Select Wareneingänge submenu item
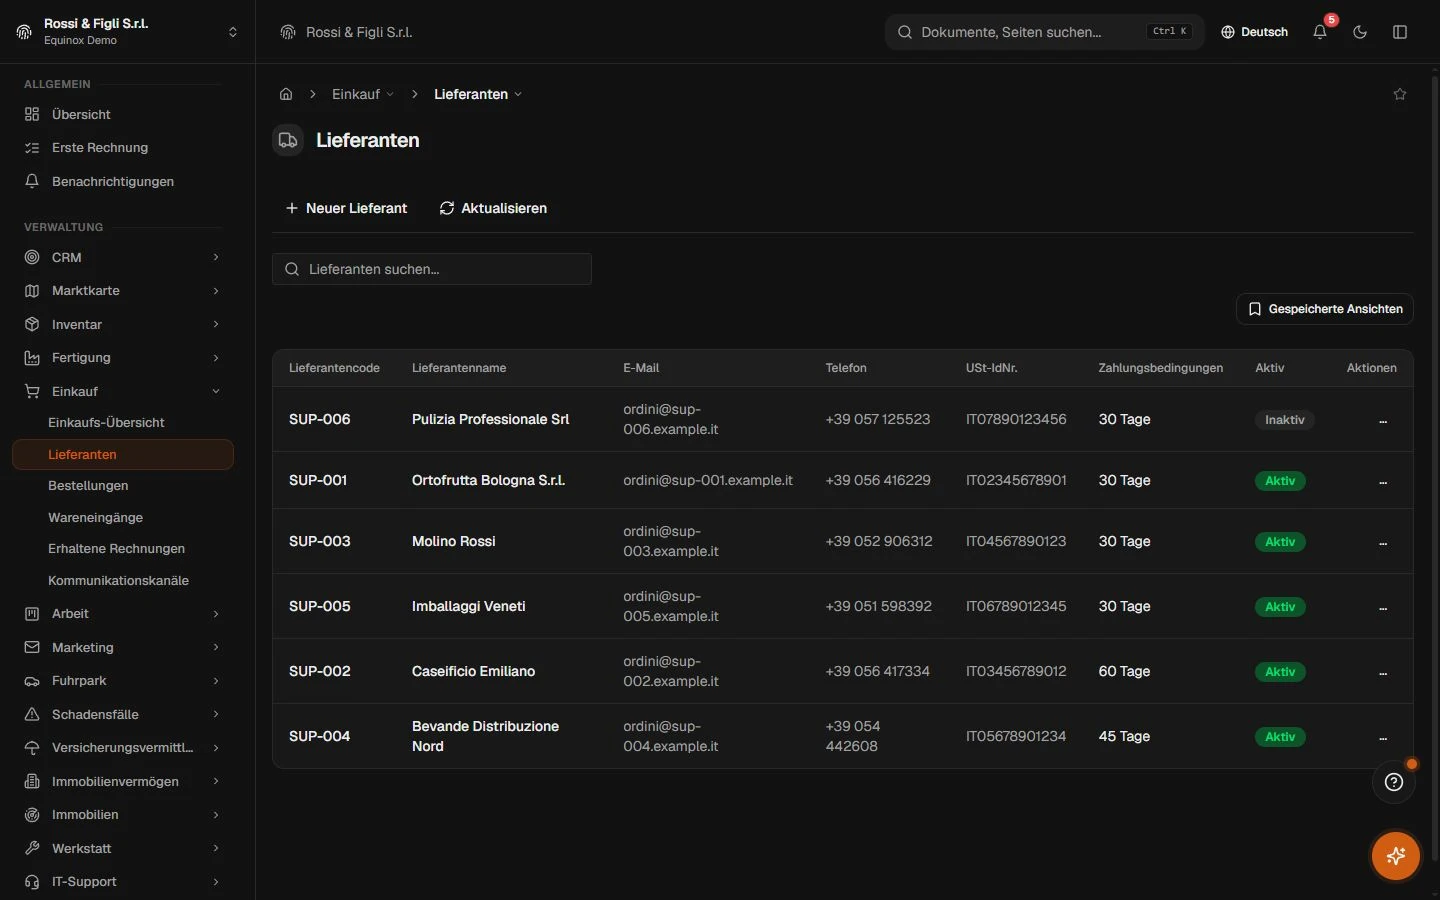 (x=122, y=517)
